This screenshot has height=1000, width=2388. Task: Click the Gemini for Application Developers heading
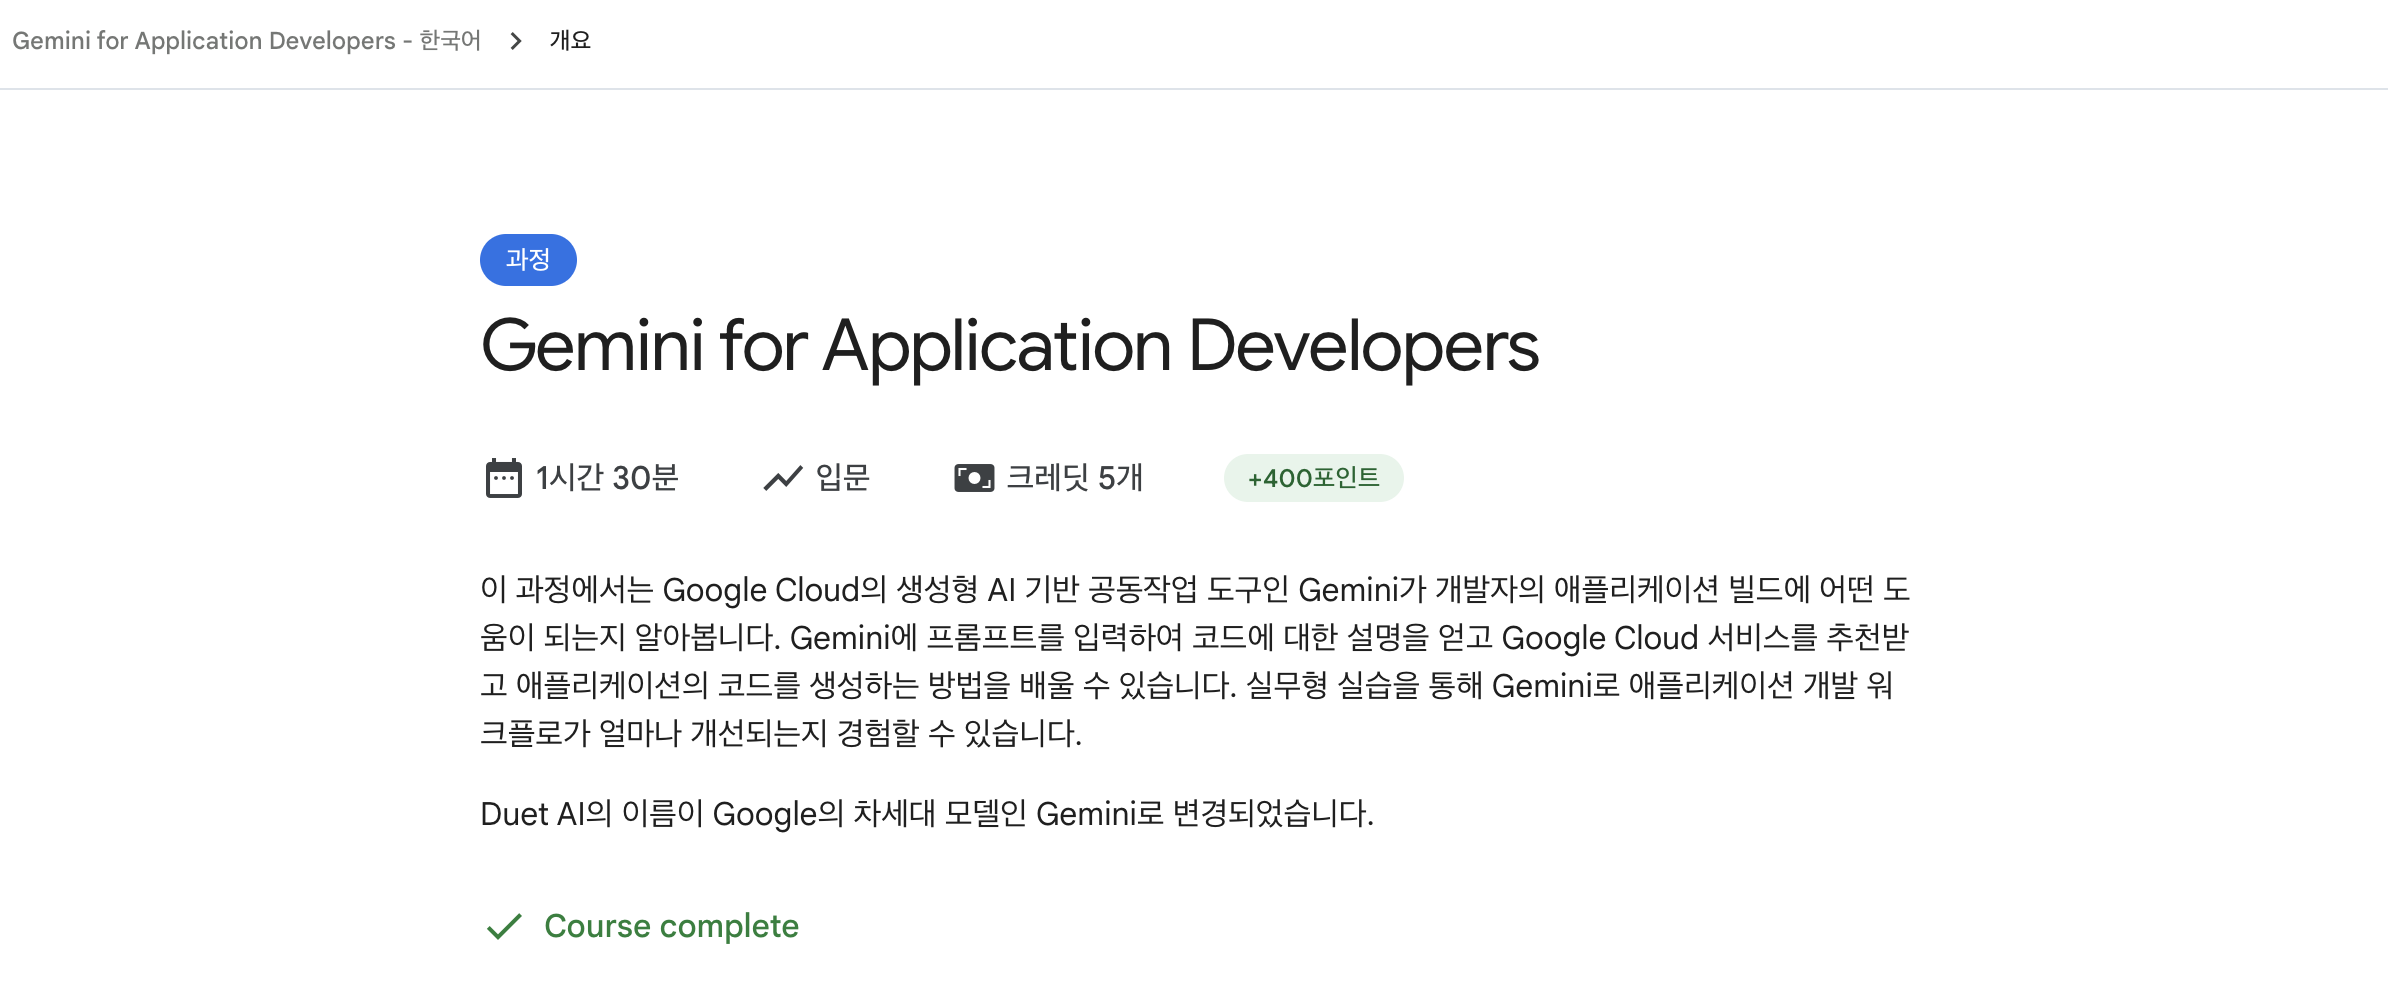pyautogui.click(x=1010, y=347)
